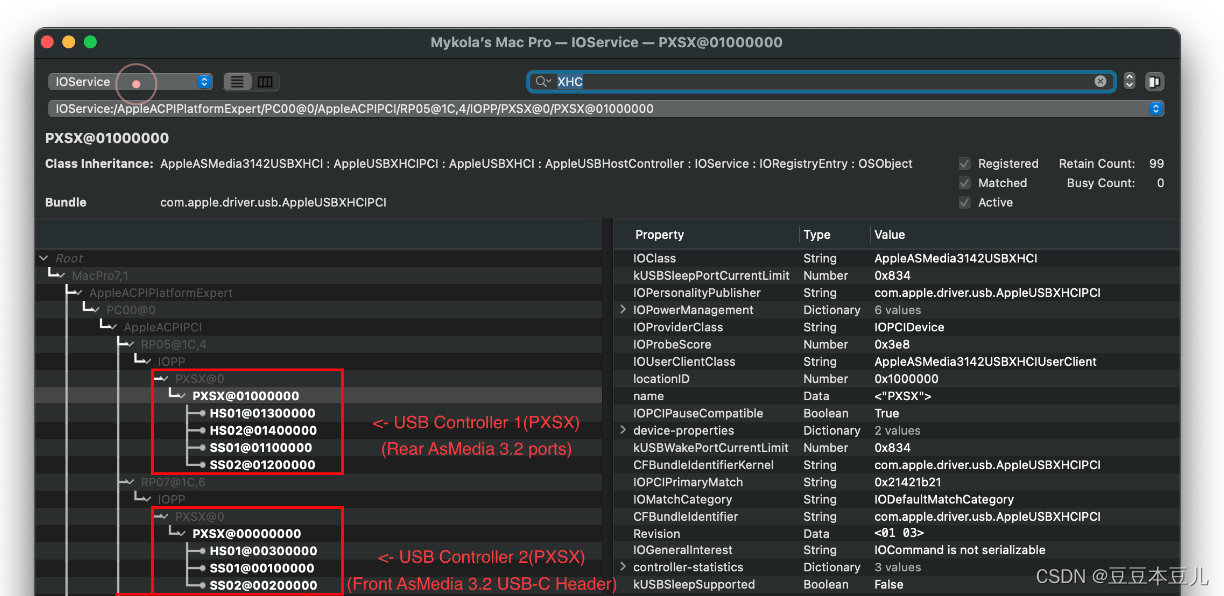Switch to column browser view mode
This screenshot has width=1224, height=596.
click(x=265, y=82)
